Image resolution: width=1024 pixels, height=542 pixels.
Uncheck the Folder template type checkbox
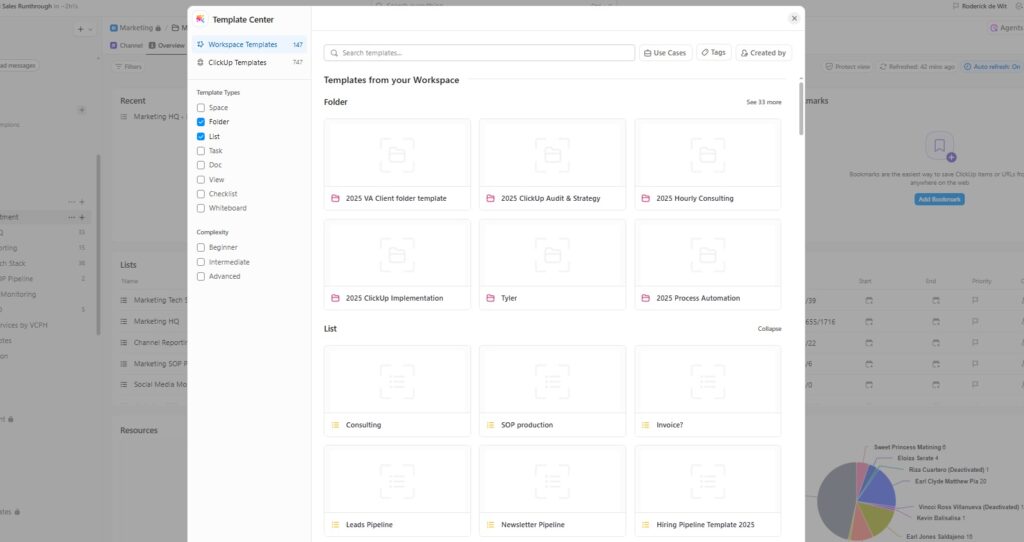point(201,122)
